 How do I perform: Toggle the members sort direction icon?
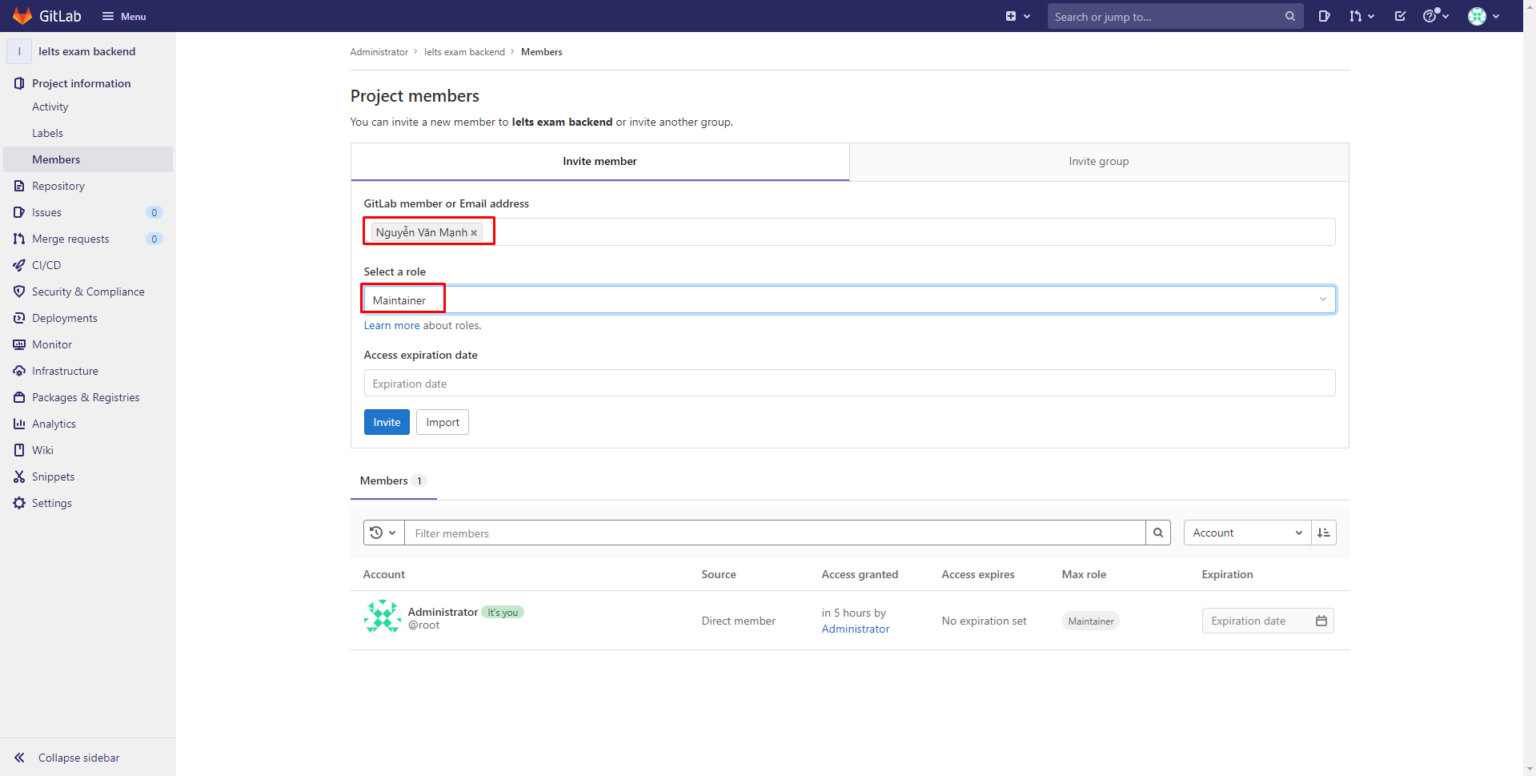[1323, 533]
